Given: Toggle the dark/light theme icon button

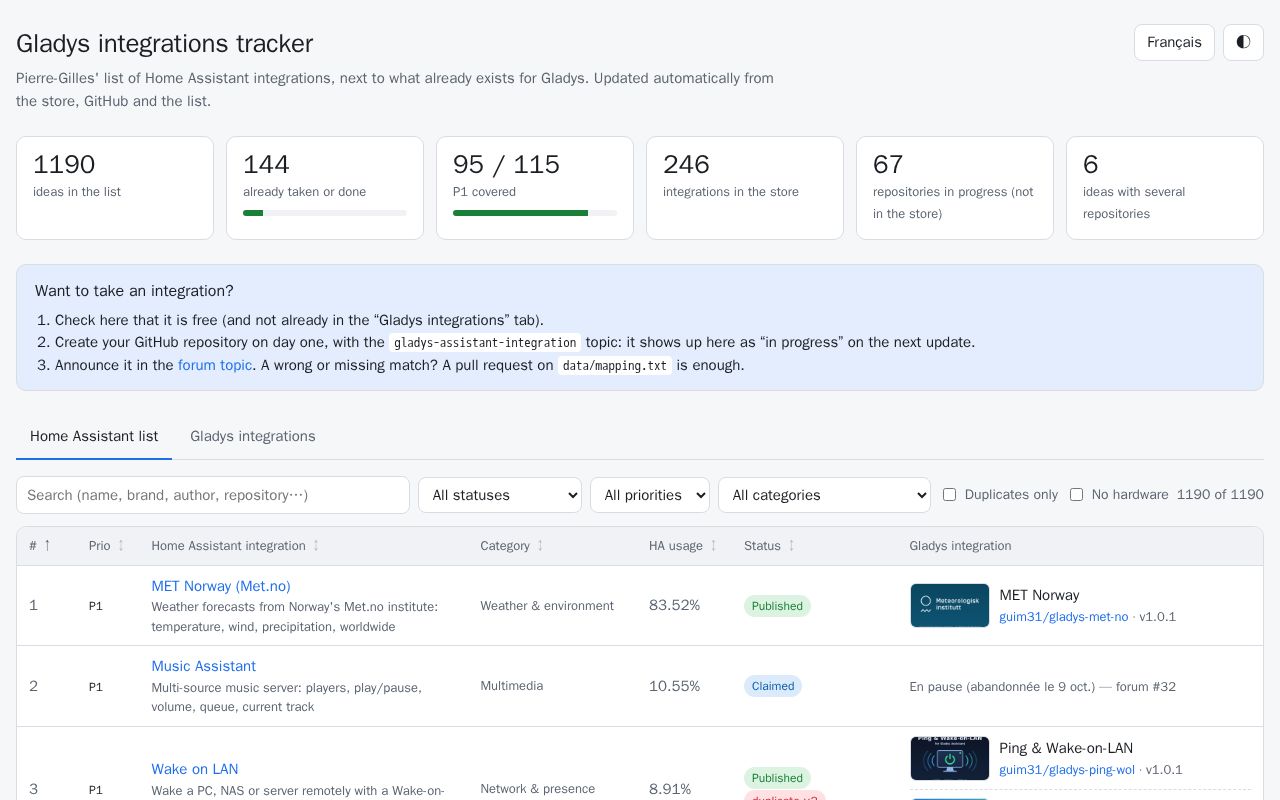Looking at the screenshot, I should coord(1243,42).
